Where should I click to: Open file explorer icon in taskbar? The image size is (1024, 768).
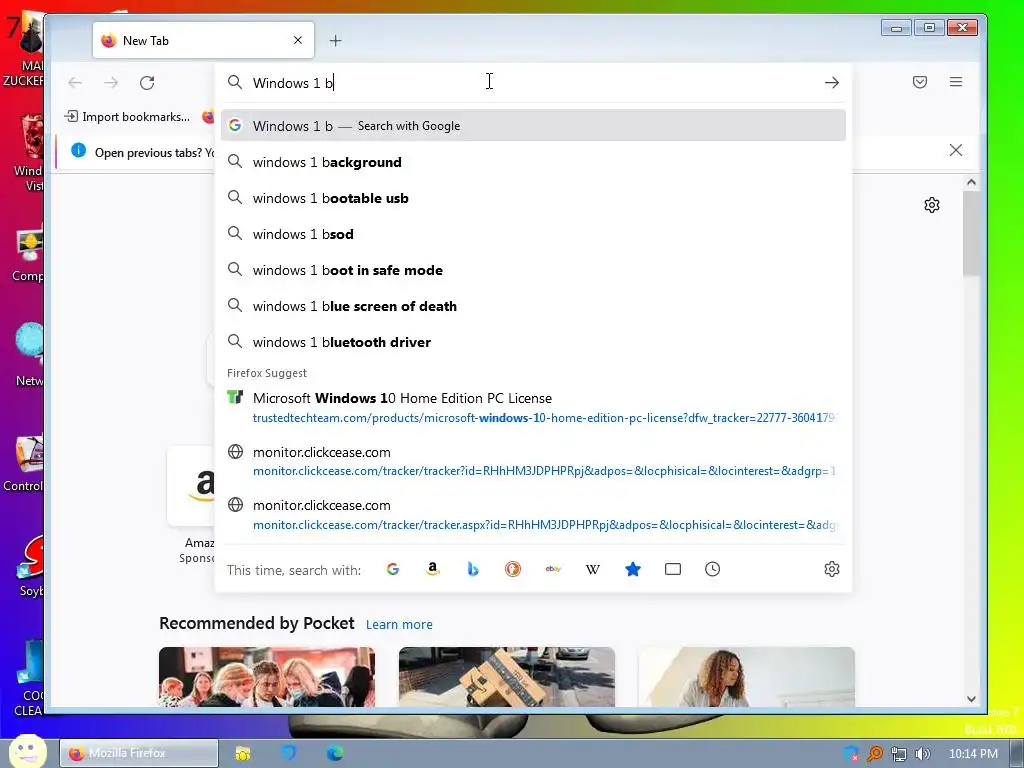(x=243, y=753)
